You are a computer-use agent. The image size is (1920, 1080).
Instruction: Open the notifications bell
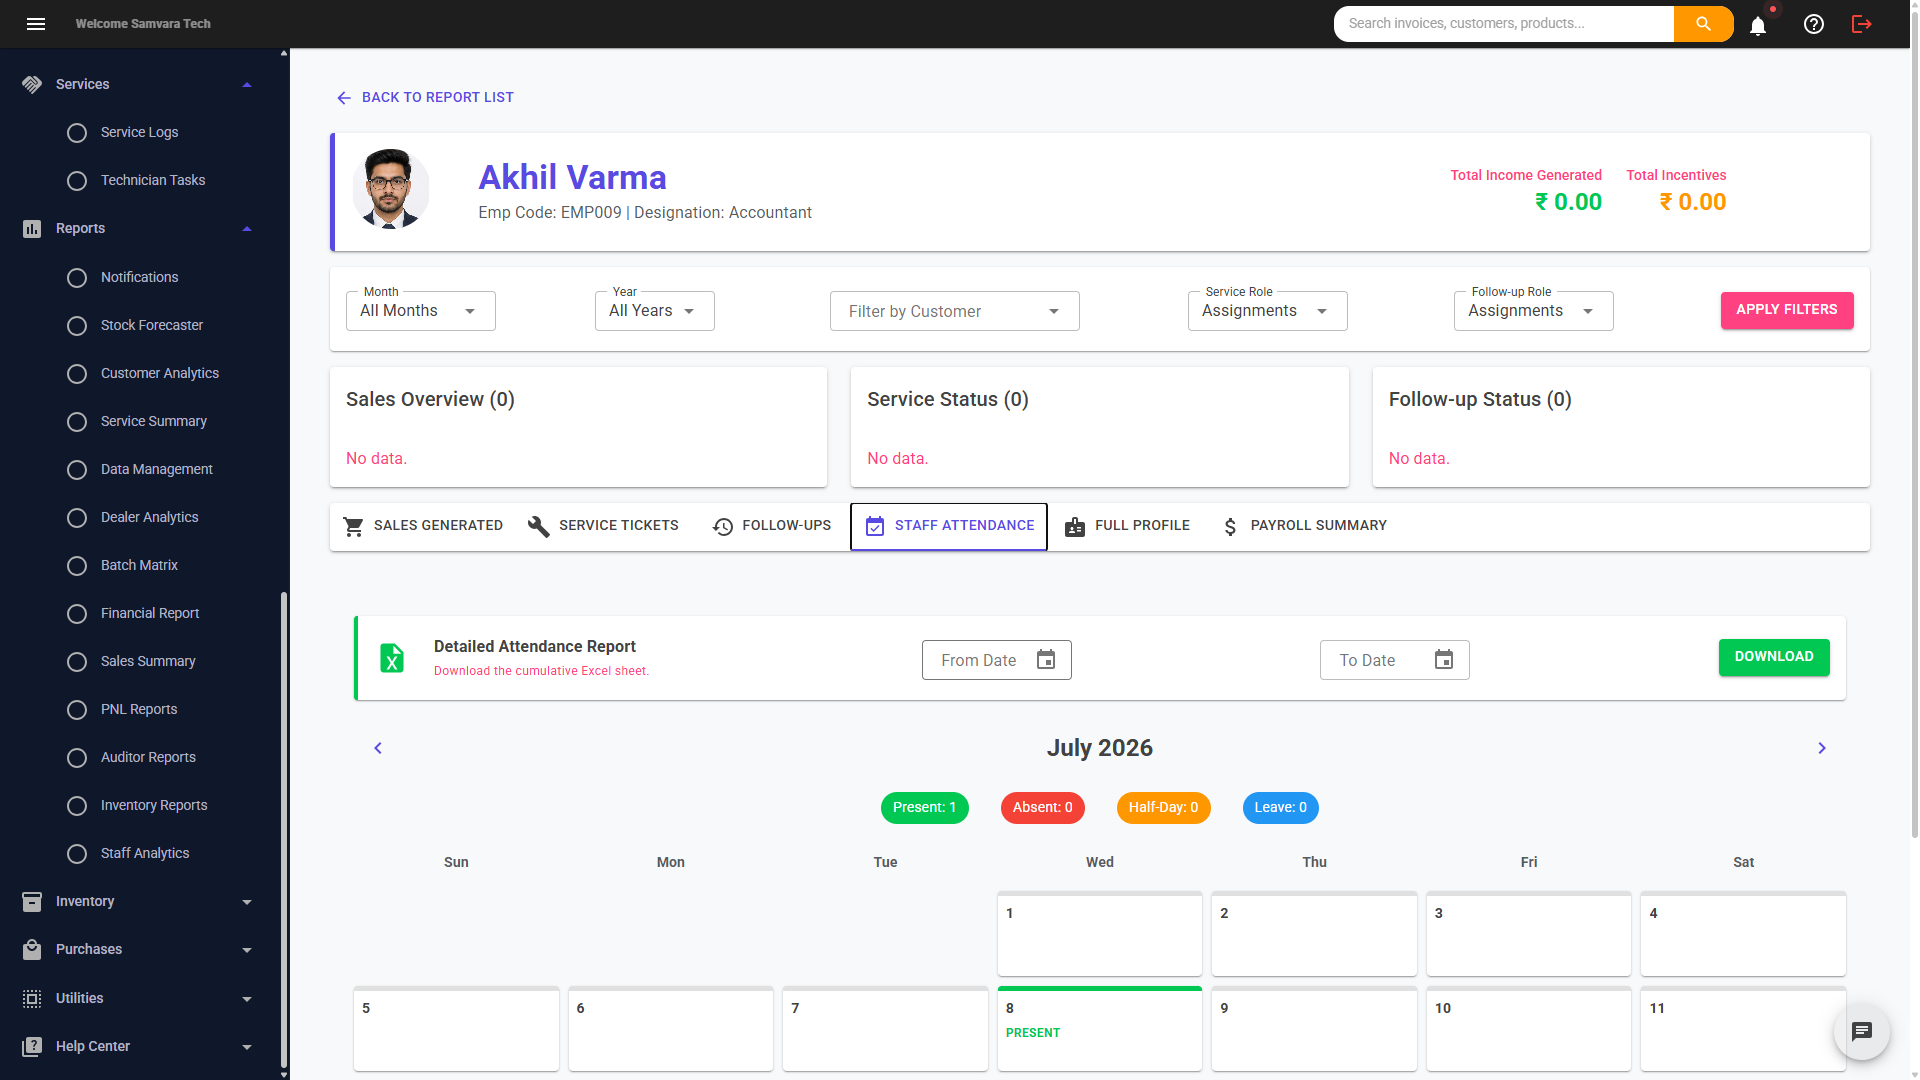(x=1758, y=25)
